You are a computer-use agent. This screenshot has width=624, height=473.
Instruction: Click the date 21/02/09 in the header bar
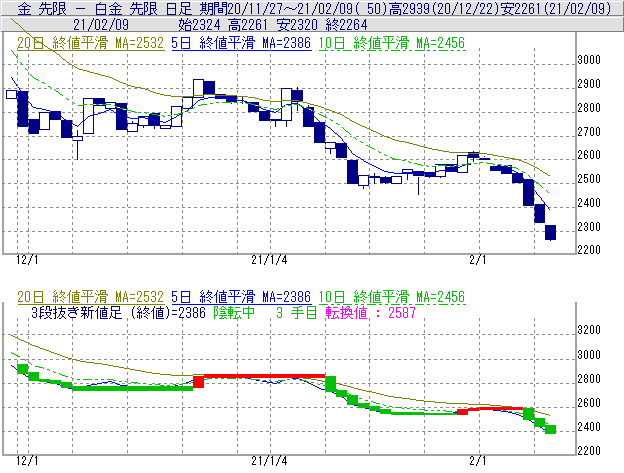pyautogui.click(x=101, y=25)
